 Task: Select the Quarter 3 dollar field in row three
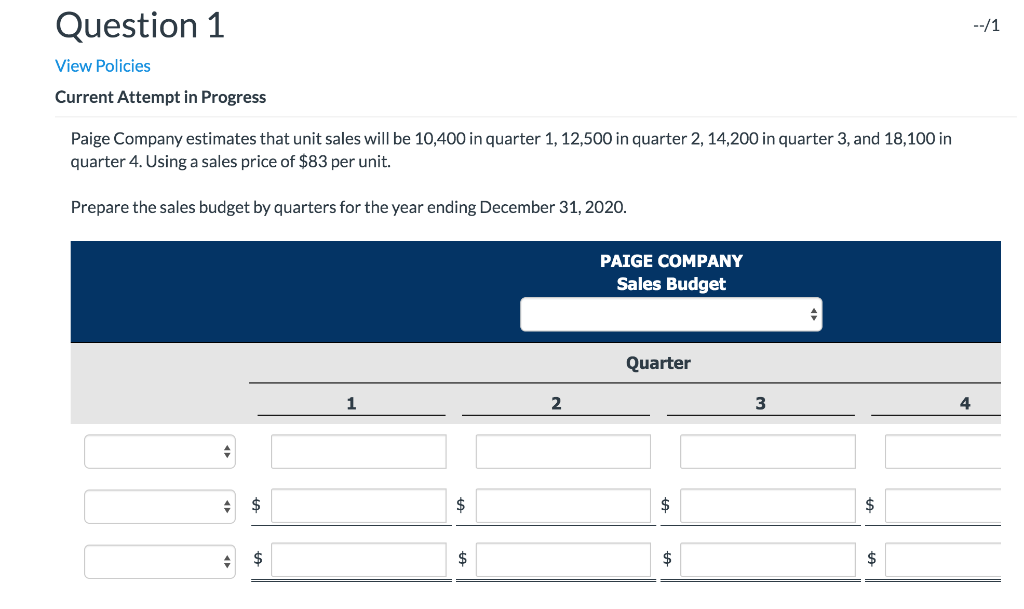pyautogui.click(x=765, y=560)
